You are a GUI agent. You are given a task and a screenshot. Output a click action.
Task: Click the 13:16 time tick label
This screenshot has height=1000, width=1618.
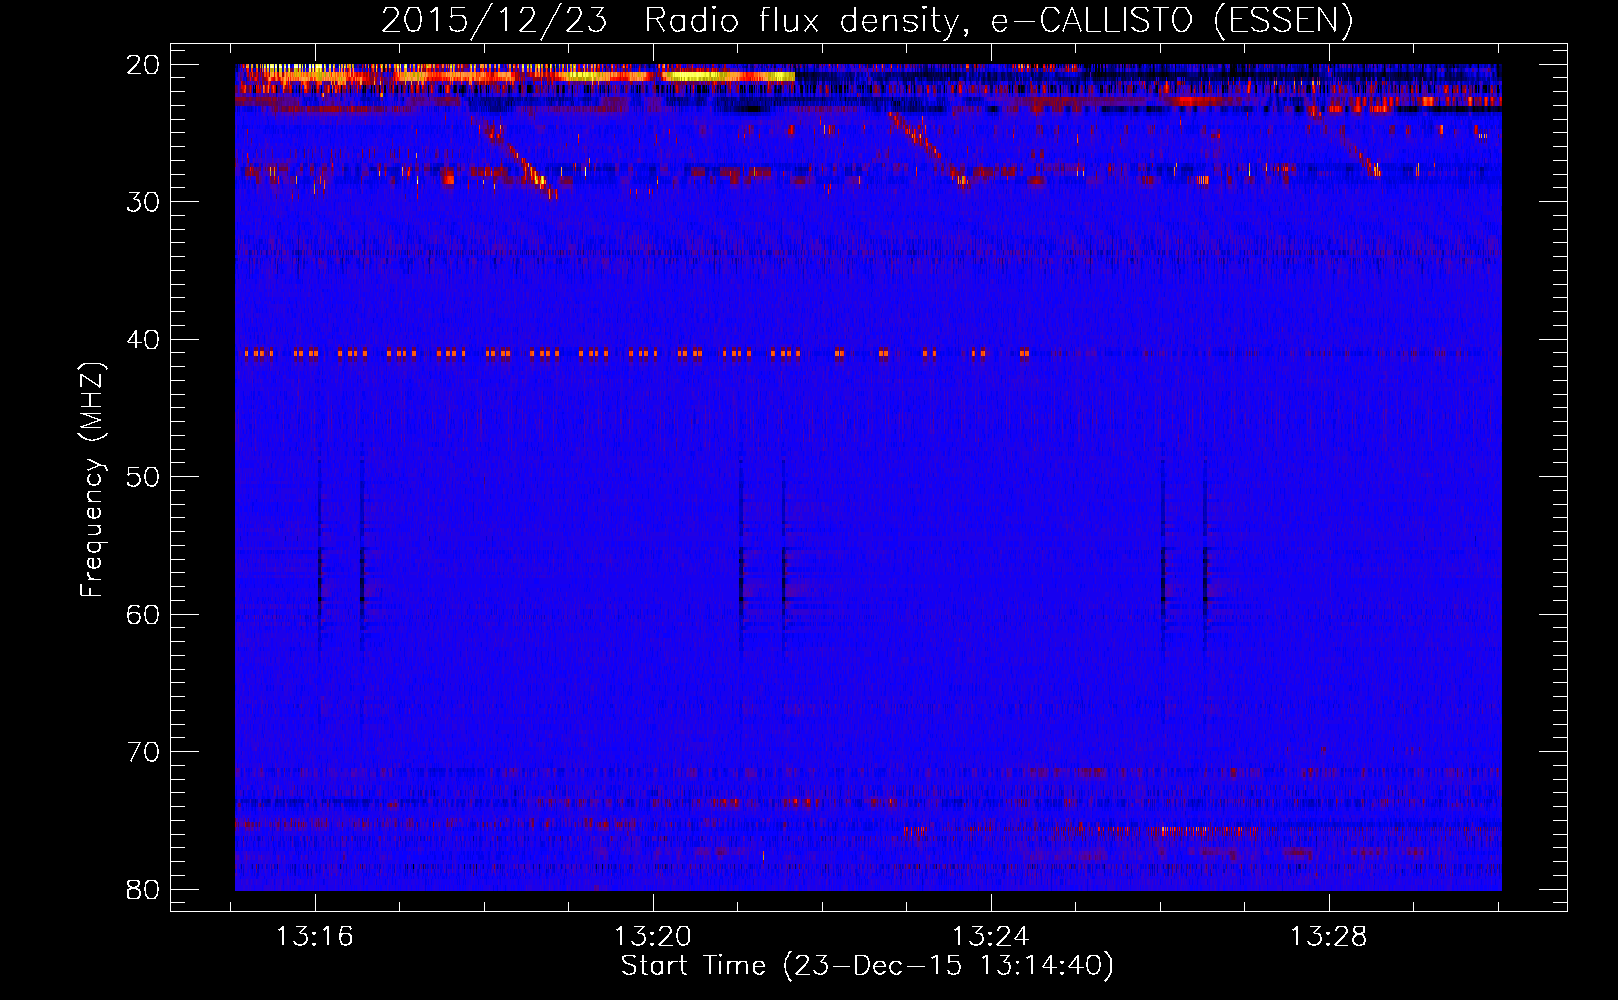(315, 937)
